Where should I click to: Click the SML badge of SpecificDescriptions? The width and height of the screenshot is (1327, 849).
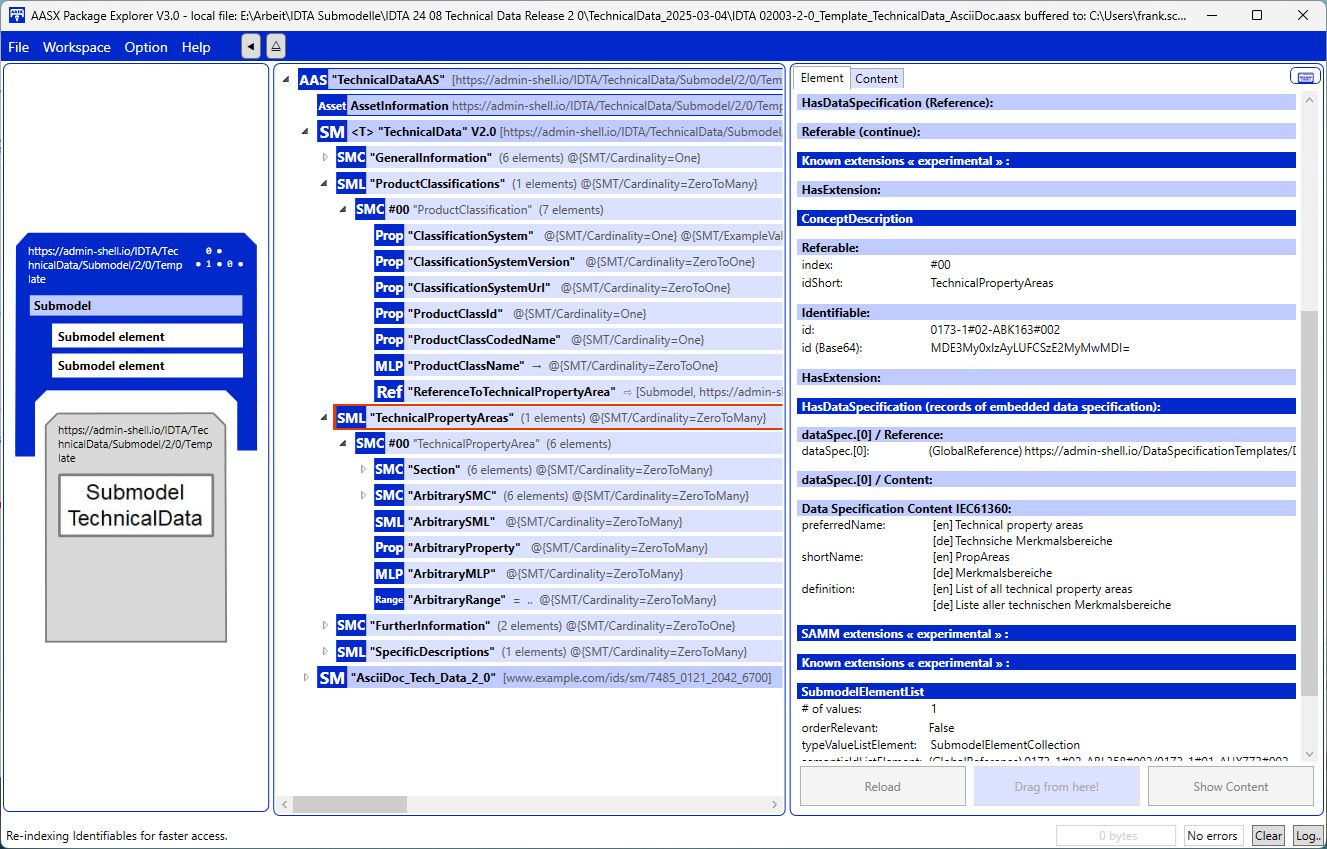tap(351, 652)
